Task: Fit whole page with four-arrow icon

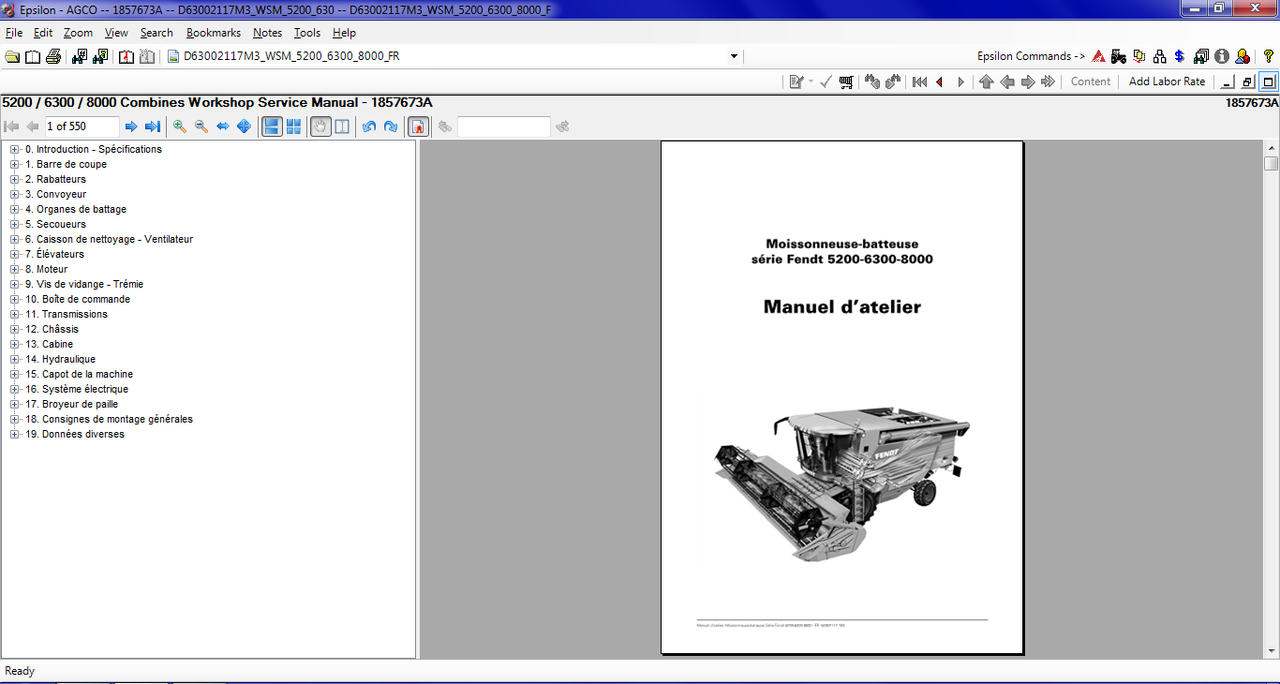Action: click(244, 126)
